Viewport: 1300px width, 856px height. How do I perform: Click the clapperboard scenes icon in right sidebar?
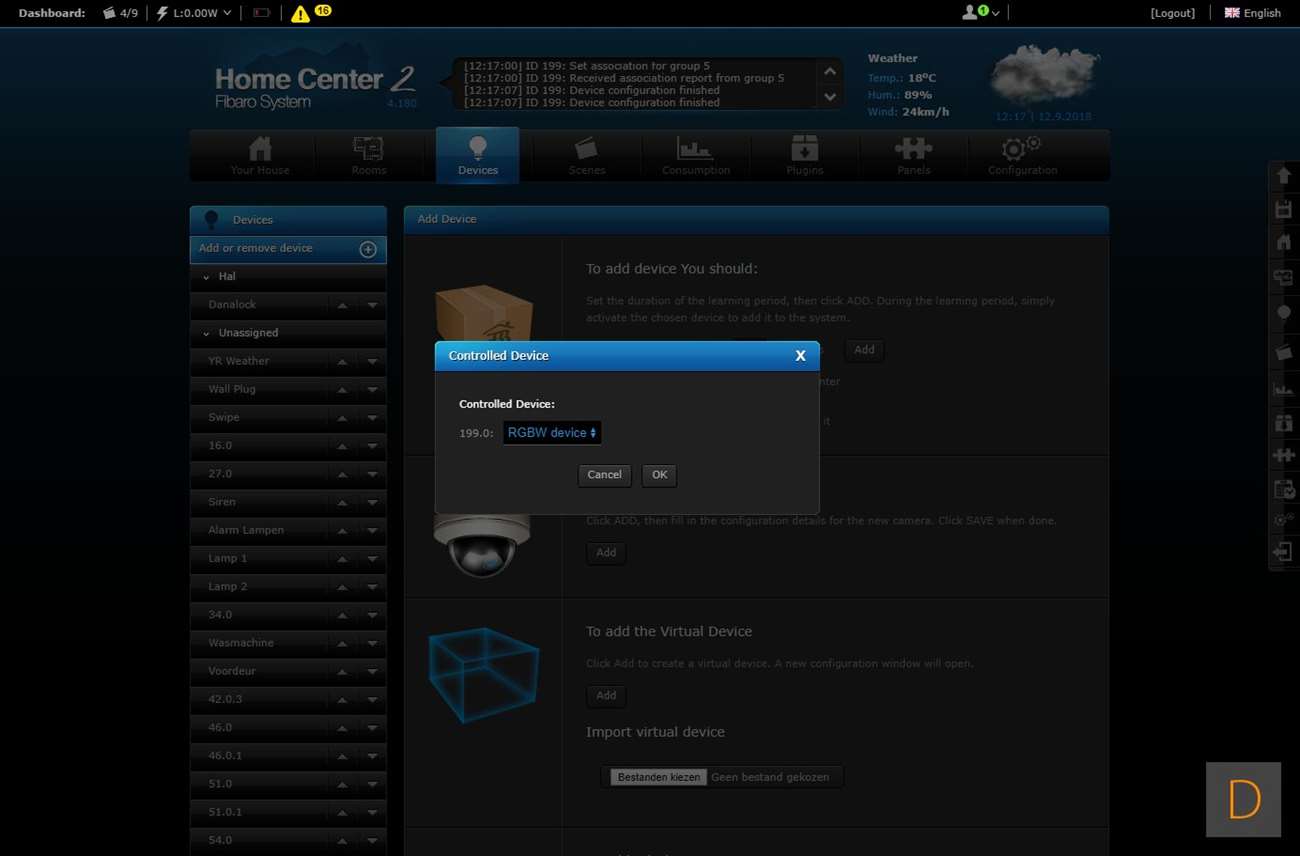point(1284,352)
